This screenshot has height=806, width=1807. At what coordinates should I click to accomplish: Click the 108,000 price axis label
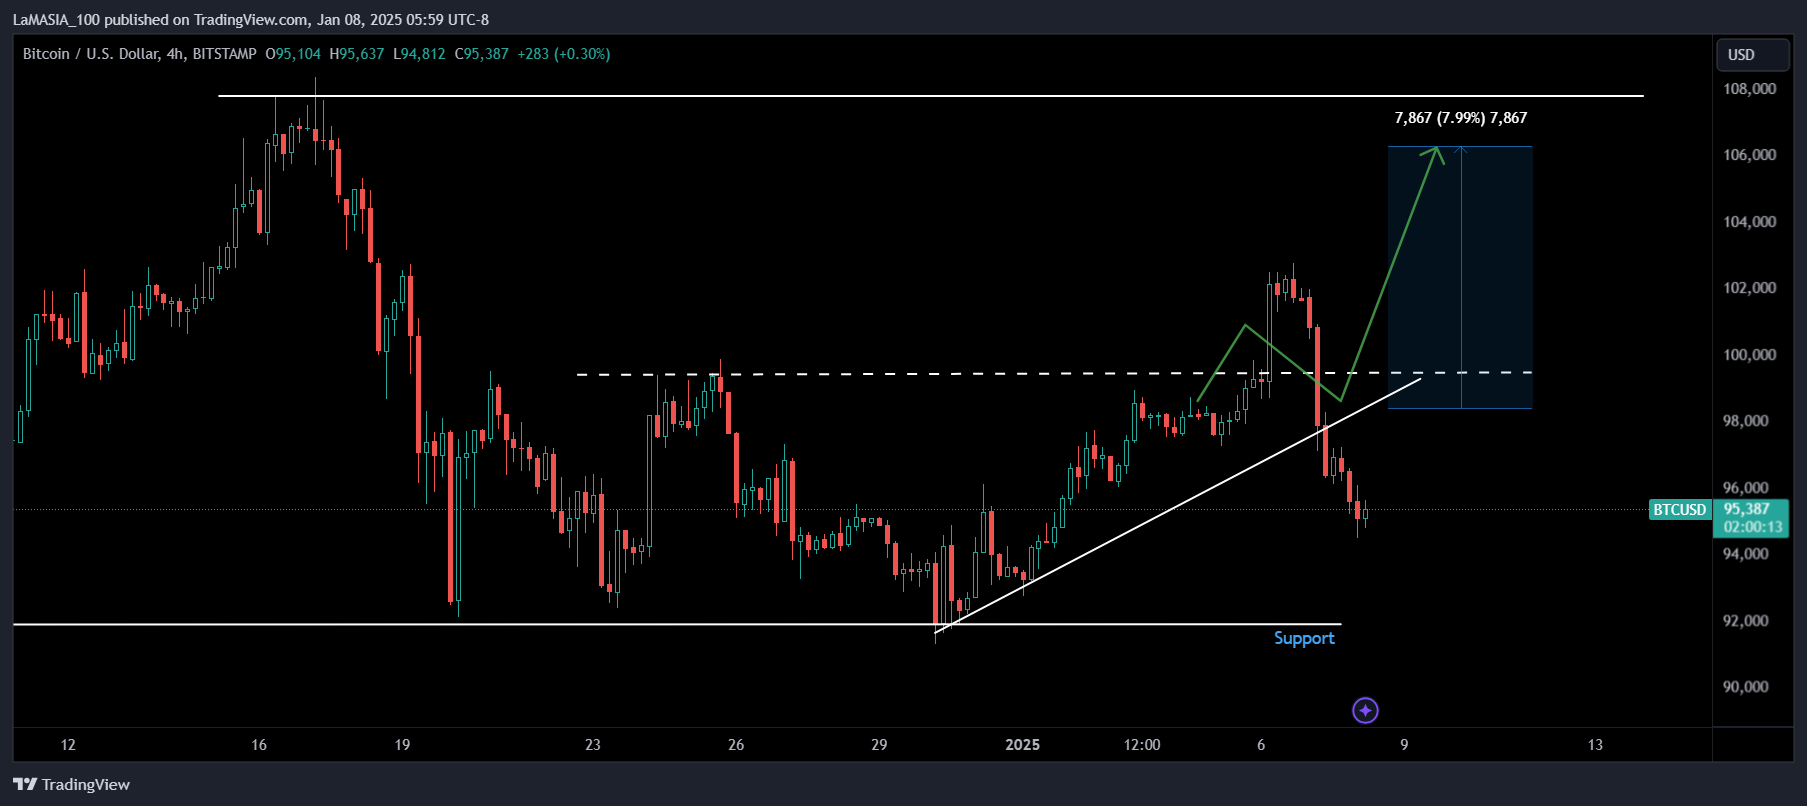1749,89
